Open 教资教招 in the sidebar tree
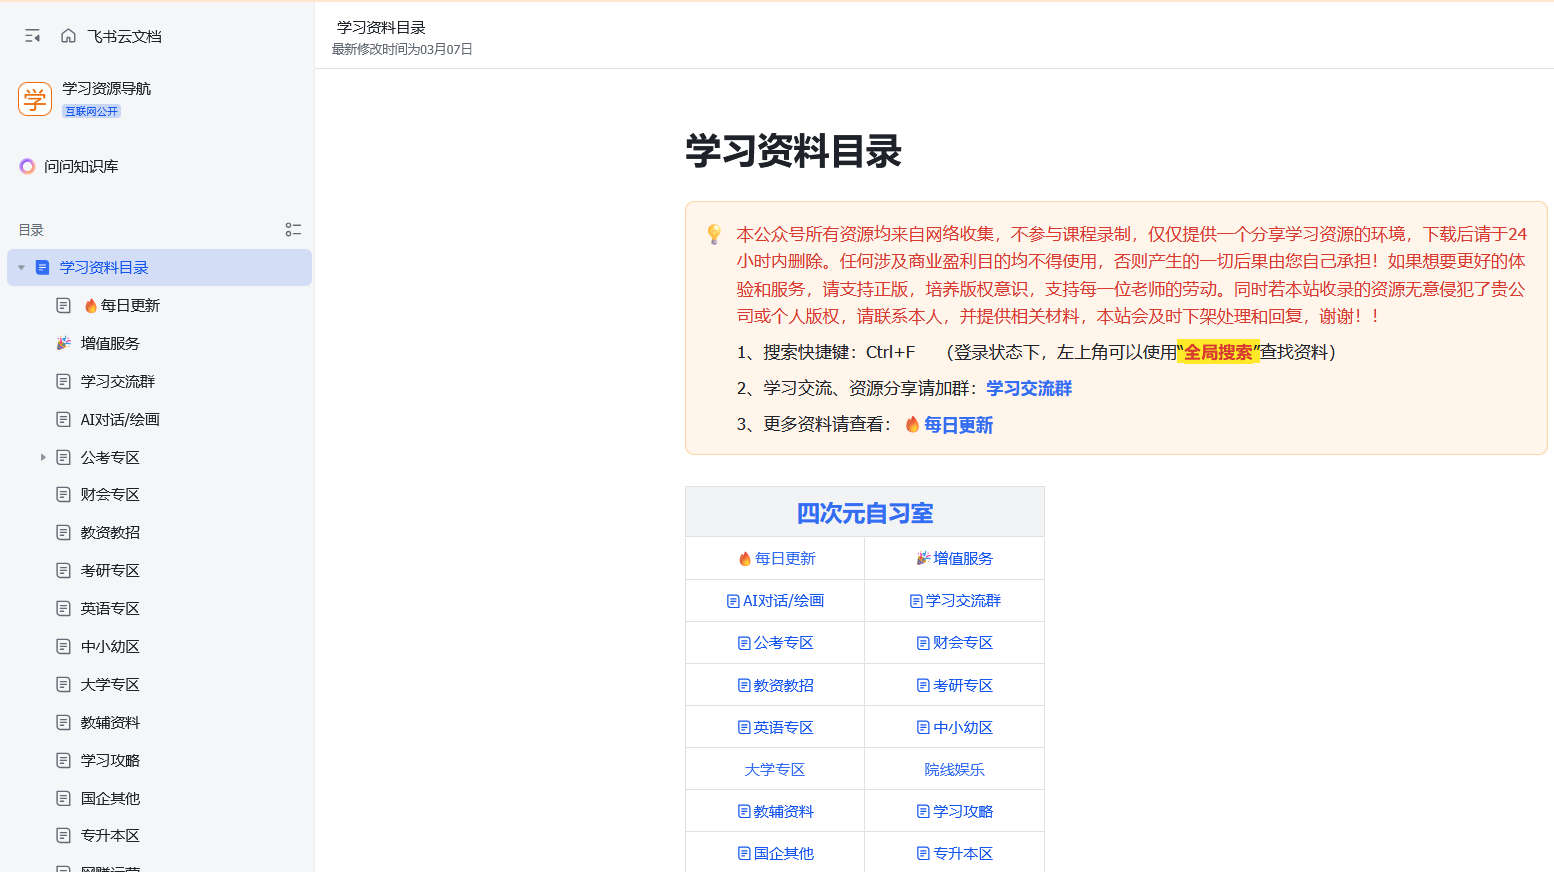The image size is (1554, 872). click(110, 533)
